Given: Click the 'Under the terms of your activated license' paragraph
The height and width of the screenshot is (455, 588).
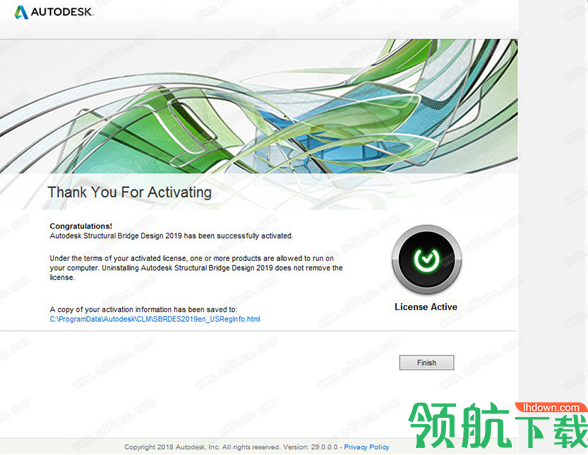Looking at the screenshot, I should point(196,268).
